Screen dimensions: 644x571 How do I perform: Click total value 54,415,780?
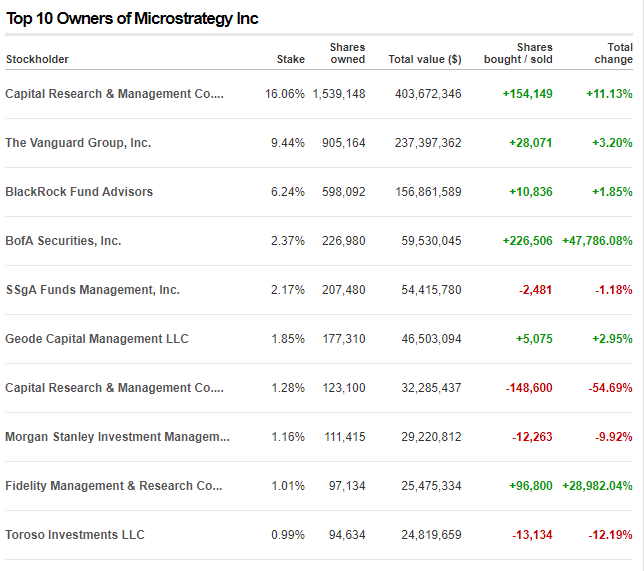point(431,290)
